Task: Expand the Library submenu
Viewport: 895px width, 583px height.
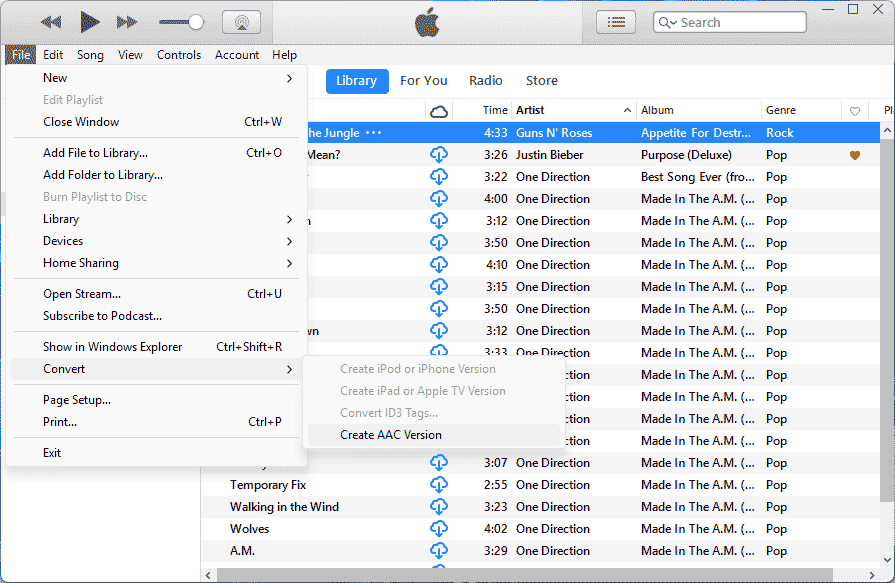Action: [156, 219]
